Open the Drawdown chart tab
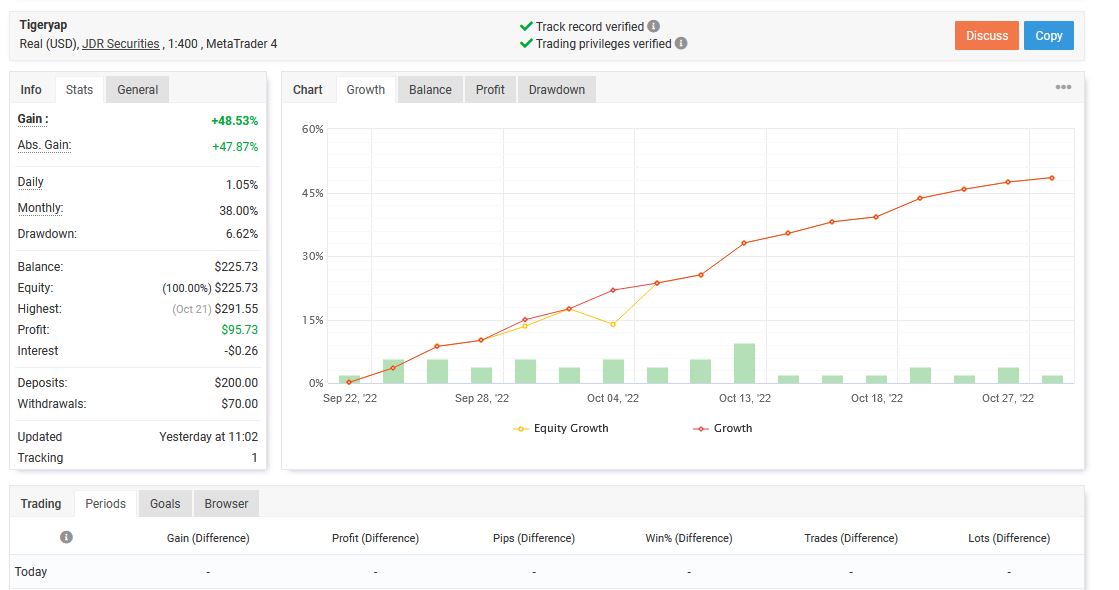Image resolution: width=1119 pixels, height=590 pixels. pyautogui.click(x=557, y=90)
